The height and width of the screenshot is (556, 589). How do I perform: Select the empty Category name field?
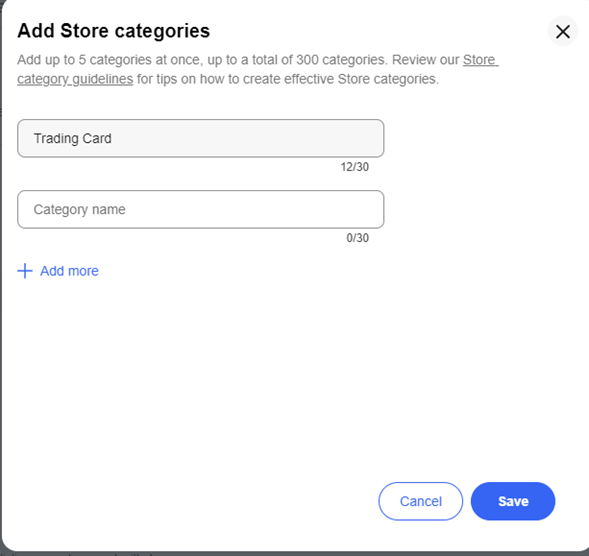pyautogui.click(x=201, y=209)
